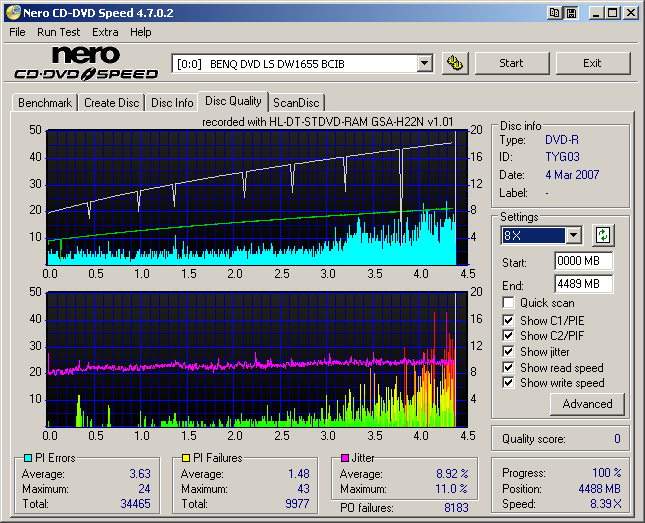Click the End MB input field
Screen dimensions: 645x523
(x=583, y=283)
